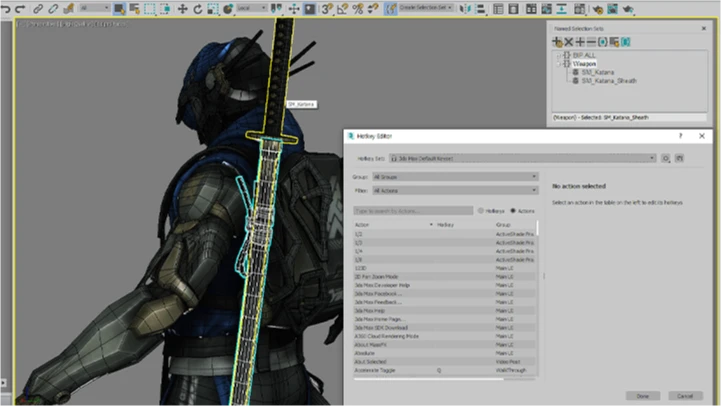Image resolution: width=721 pixels, height=406 pixels.
Task: Sort the list by the Action column header
Action: [394, 225]
